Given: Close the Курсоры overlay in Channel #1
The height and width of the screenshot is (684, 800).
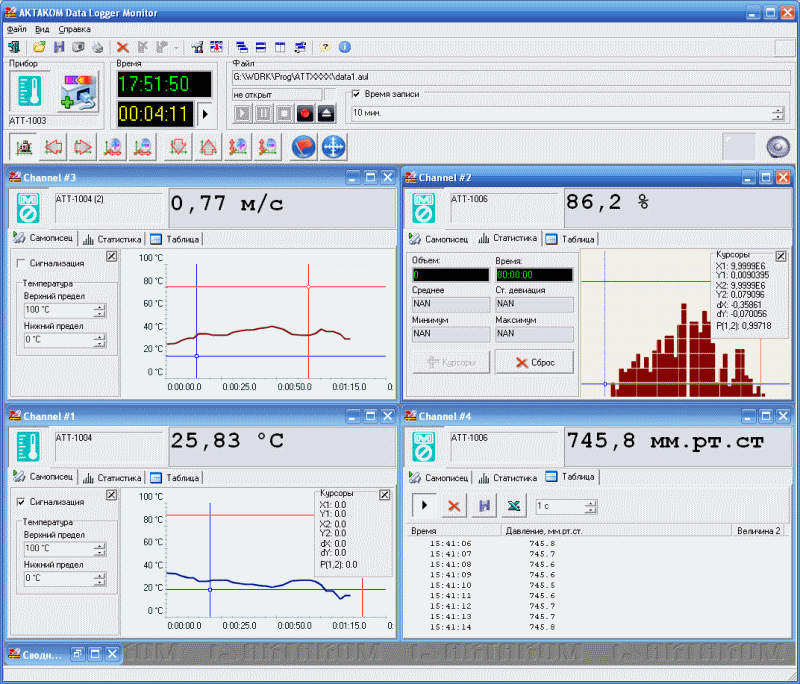Looking at the screenshot, I should tap(385, 495).
